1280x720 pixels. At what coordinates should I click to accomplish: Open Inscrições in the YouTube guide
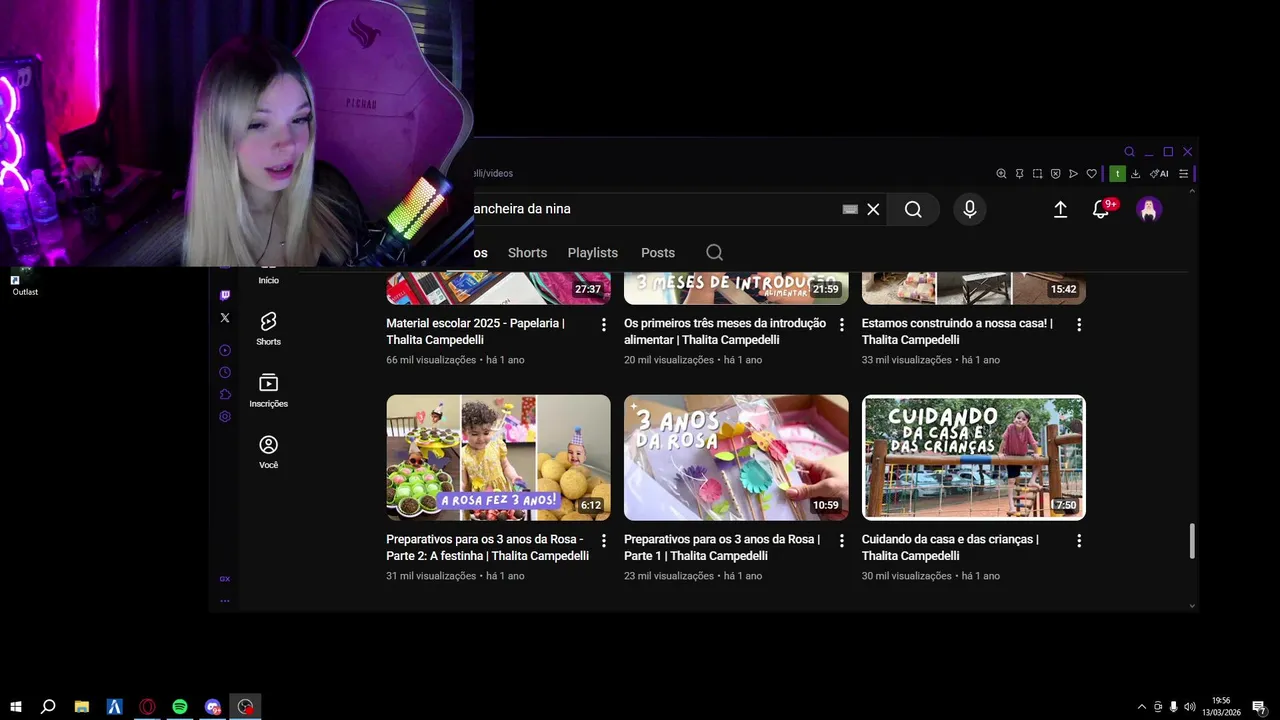pyautogui.click(x=268, y=390)
